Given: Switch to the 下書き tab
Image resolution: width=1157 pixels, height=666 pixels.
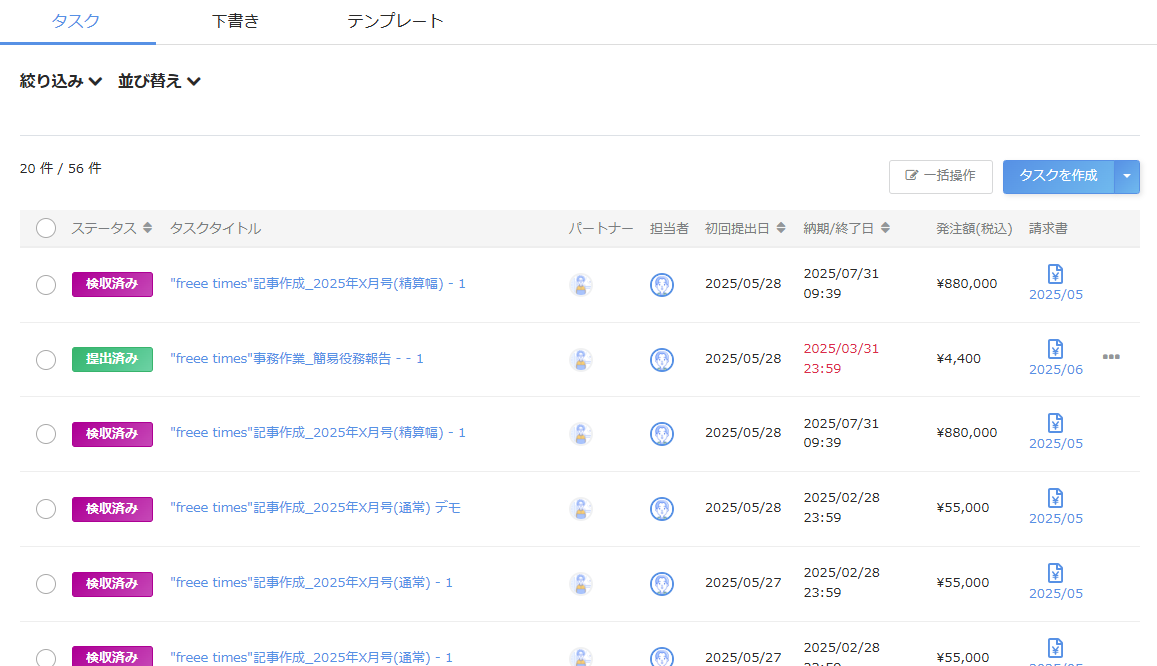Looking at the screenshot, I should point(235,21).
